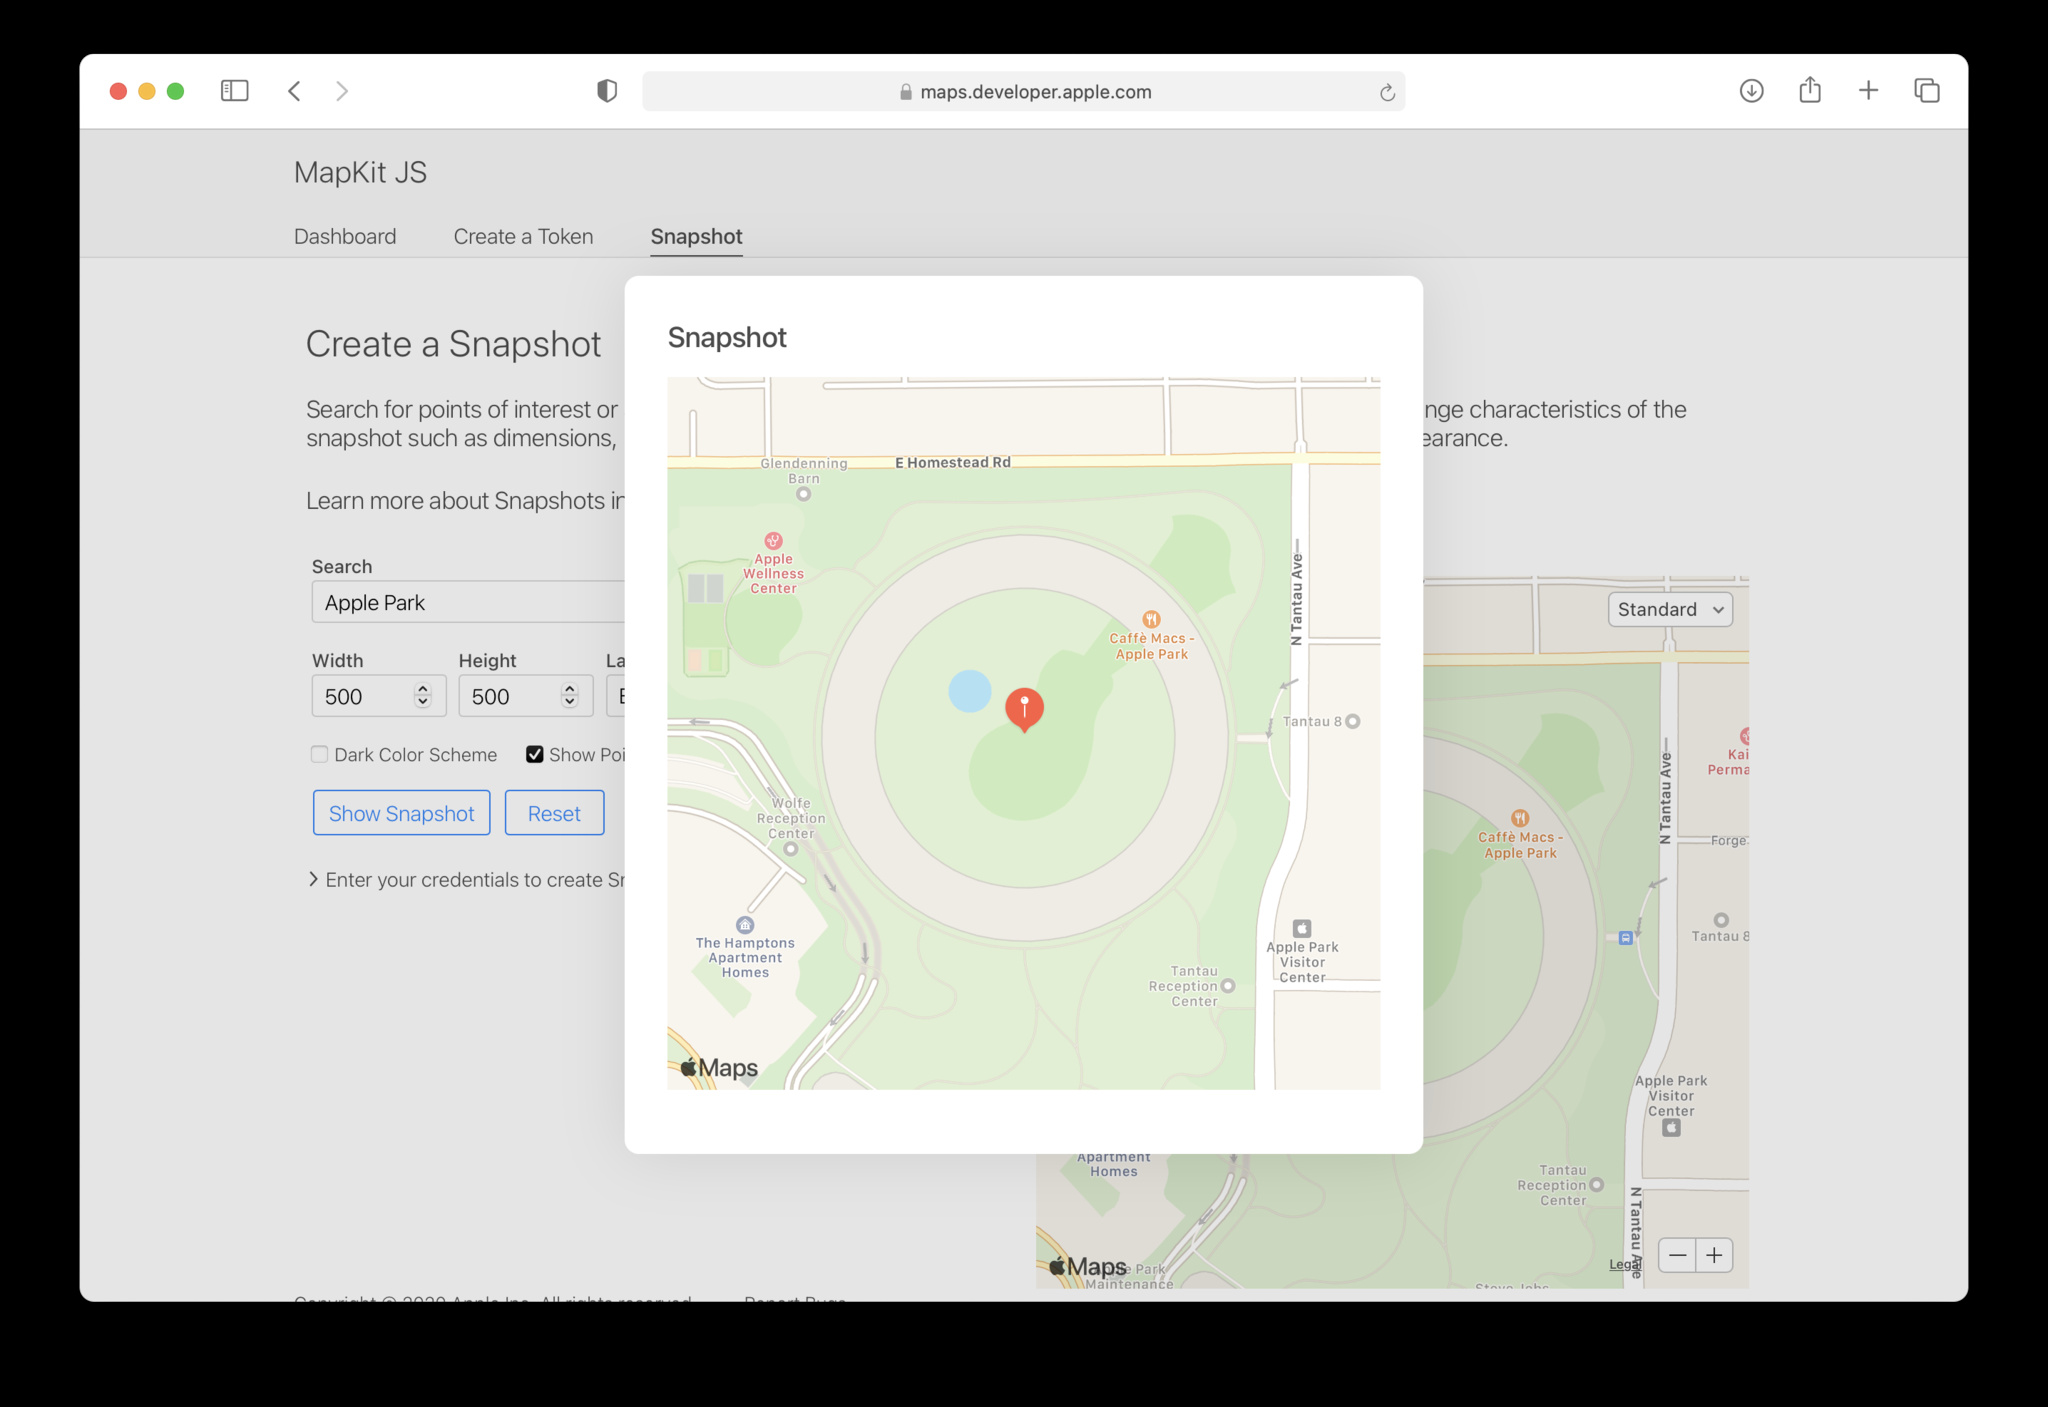Viewport: 2048px width, 1407px height.
Task: Click Apple Park Visitor Center icon in snapshot
Action: pos(1301,928)
